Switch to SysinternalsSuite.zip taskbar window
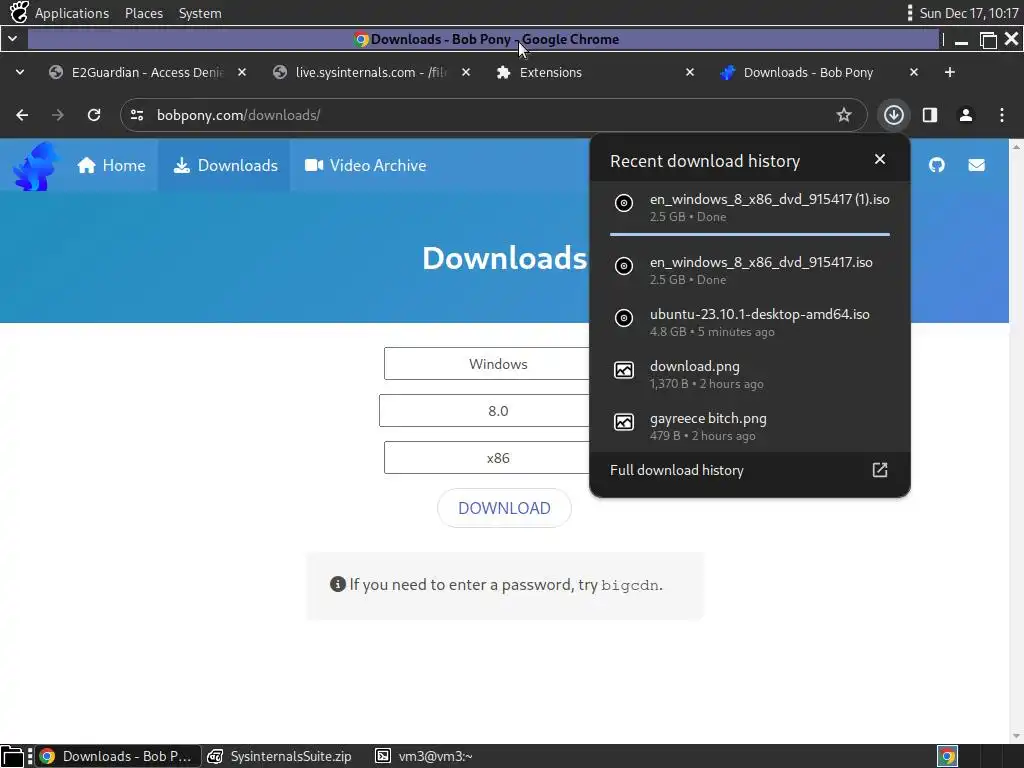1024x768 pixels. point(281,756)
